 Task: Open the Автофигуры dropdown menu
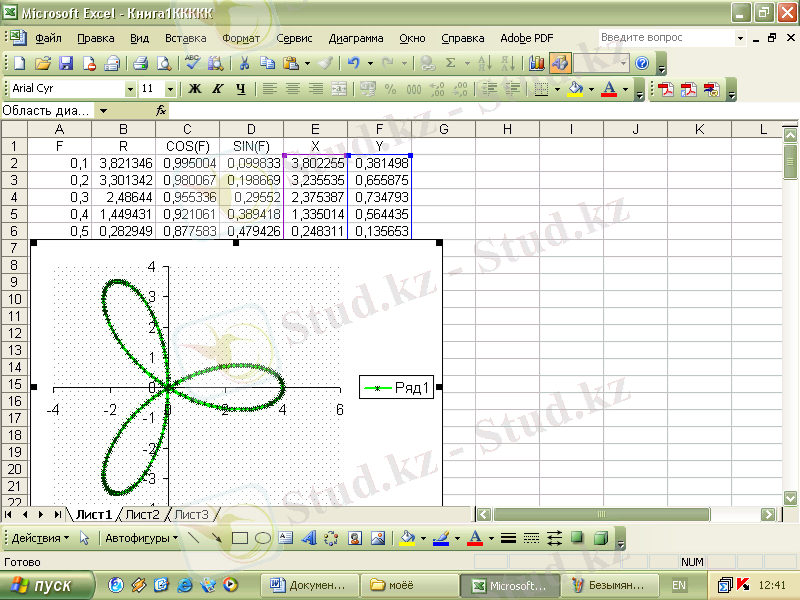click(144, 538)
